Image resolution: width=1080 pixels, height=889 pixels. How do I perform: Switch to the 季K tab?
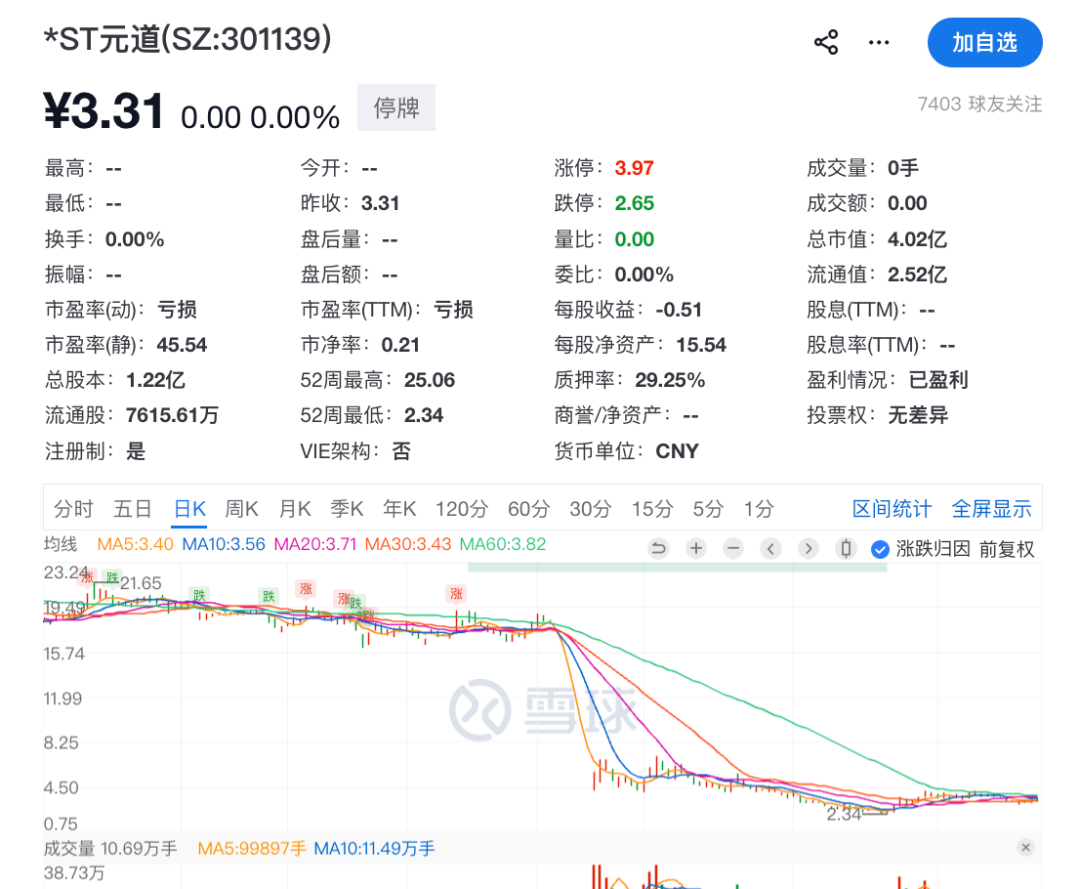pos(347,509)
